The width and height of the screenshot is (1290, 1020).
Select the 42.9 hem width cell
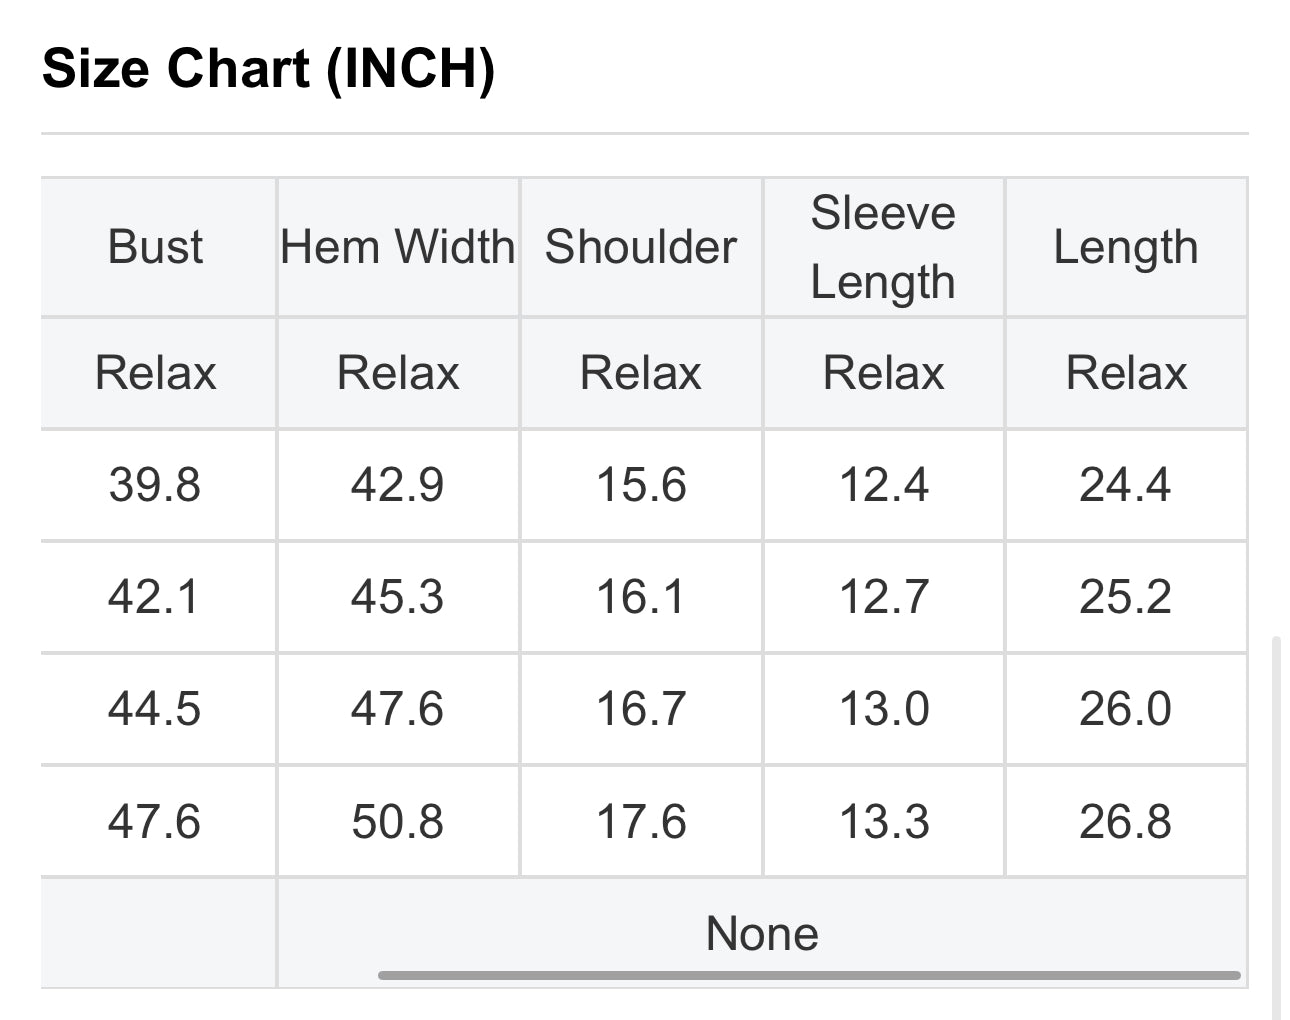(x=398, y=485)
